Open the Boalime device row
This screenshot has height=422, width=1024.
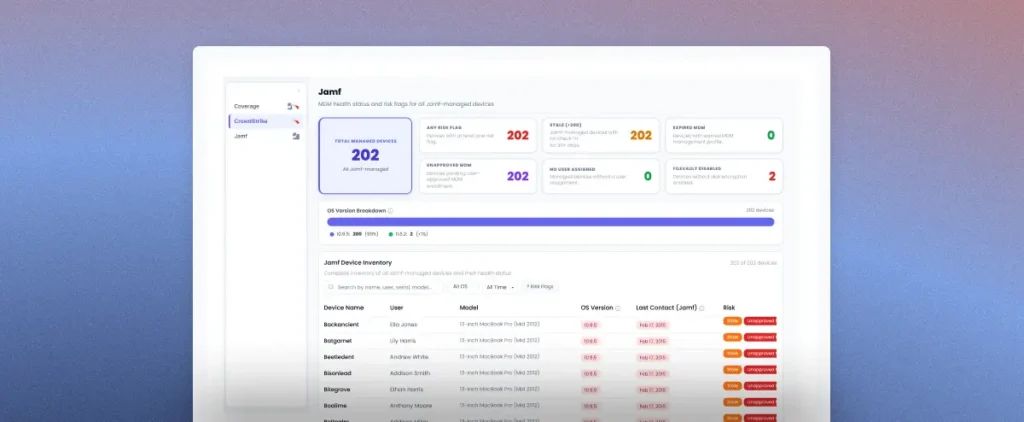coord(550,406)
